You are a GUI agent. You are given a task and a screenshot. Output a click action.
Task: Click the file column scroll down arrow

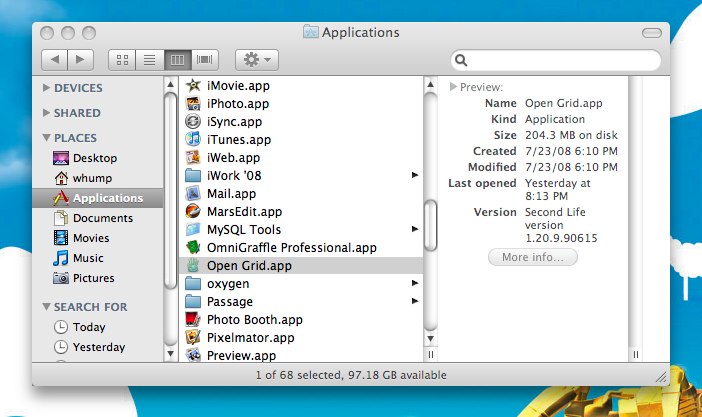pos(430,339)
